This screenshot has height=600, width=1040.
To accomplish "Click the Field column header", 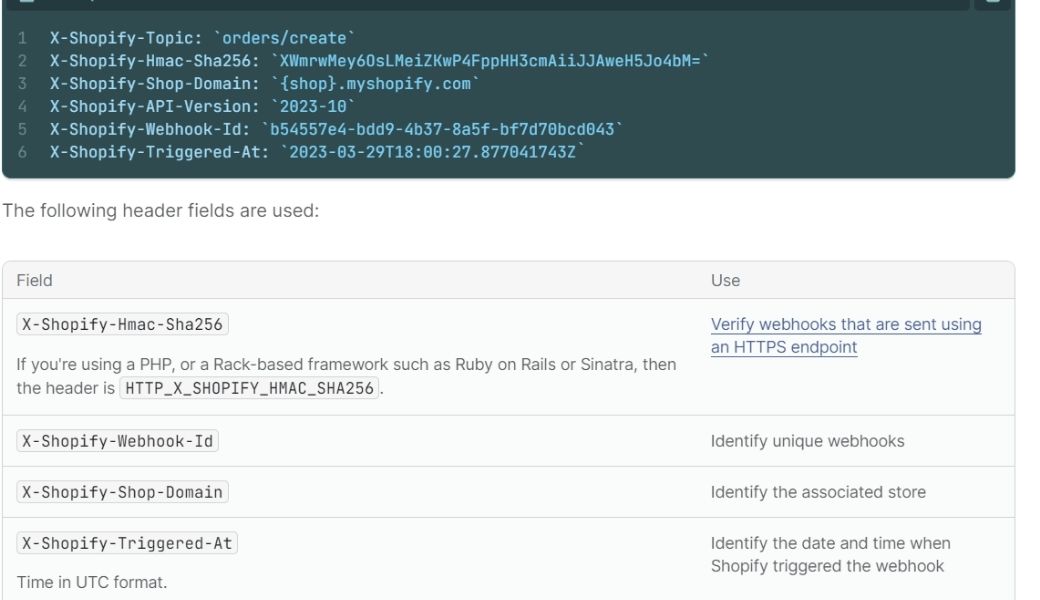I will 34,280.
